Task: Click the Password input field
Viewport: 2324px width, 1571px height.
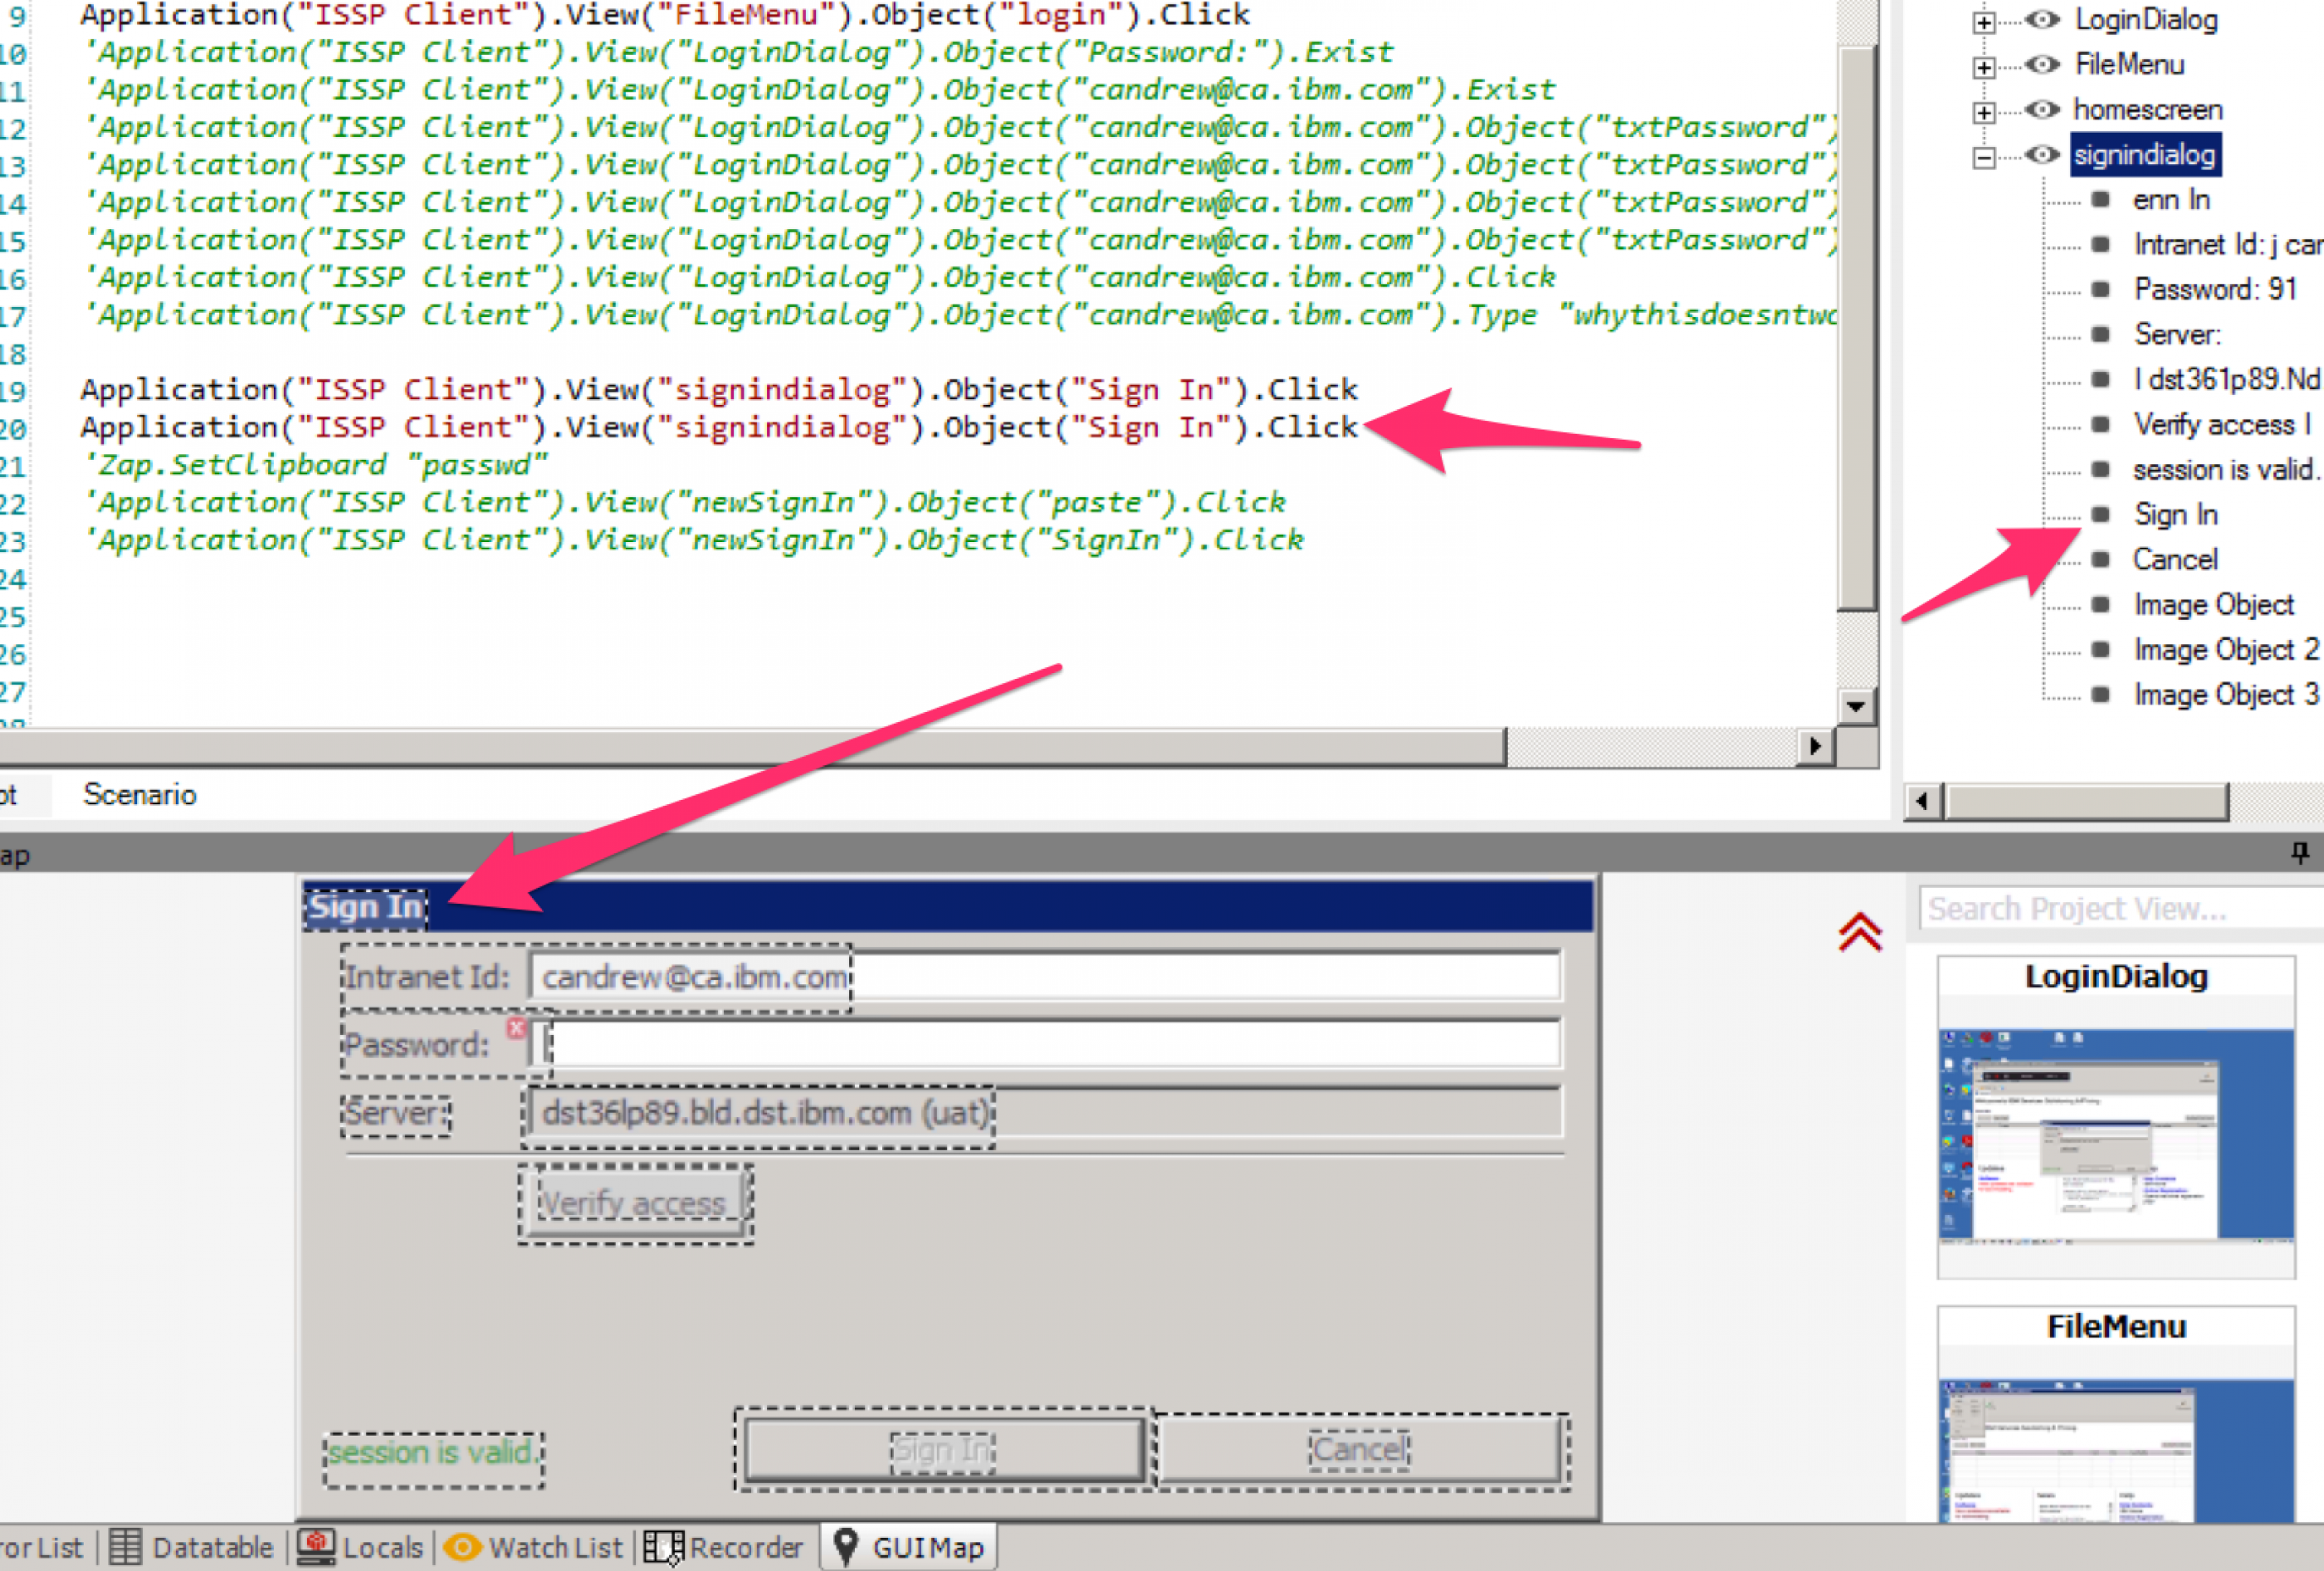Action: (1045, 1045)
